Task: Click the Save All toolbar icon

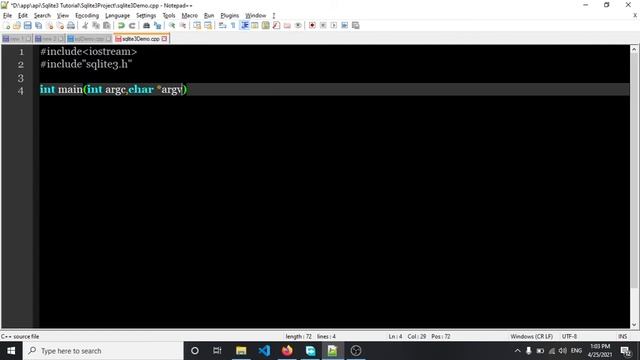Action: coord(38,25)
